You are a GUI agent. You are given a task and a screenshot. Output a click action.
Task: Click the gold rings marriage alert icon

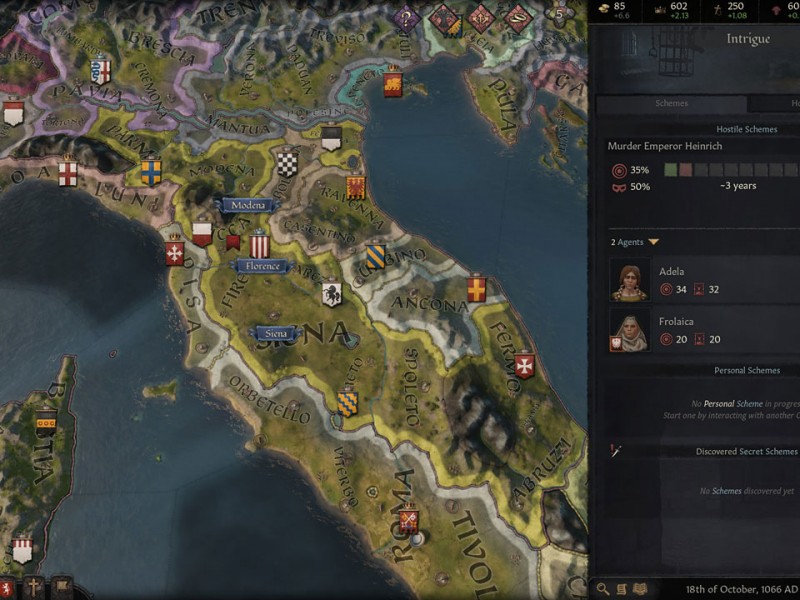click(517, 19)
